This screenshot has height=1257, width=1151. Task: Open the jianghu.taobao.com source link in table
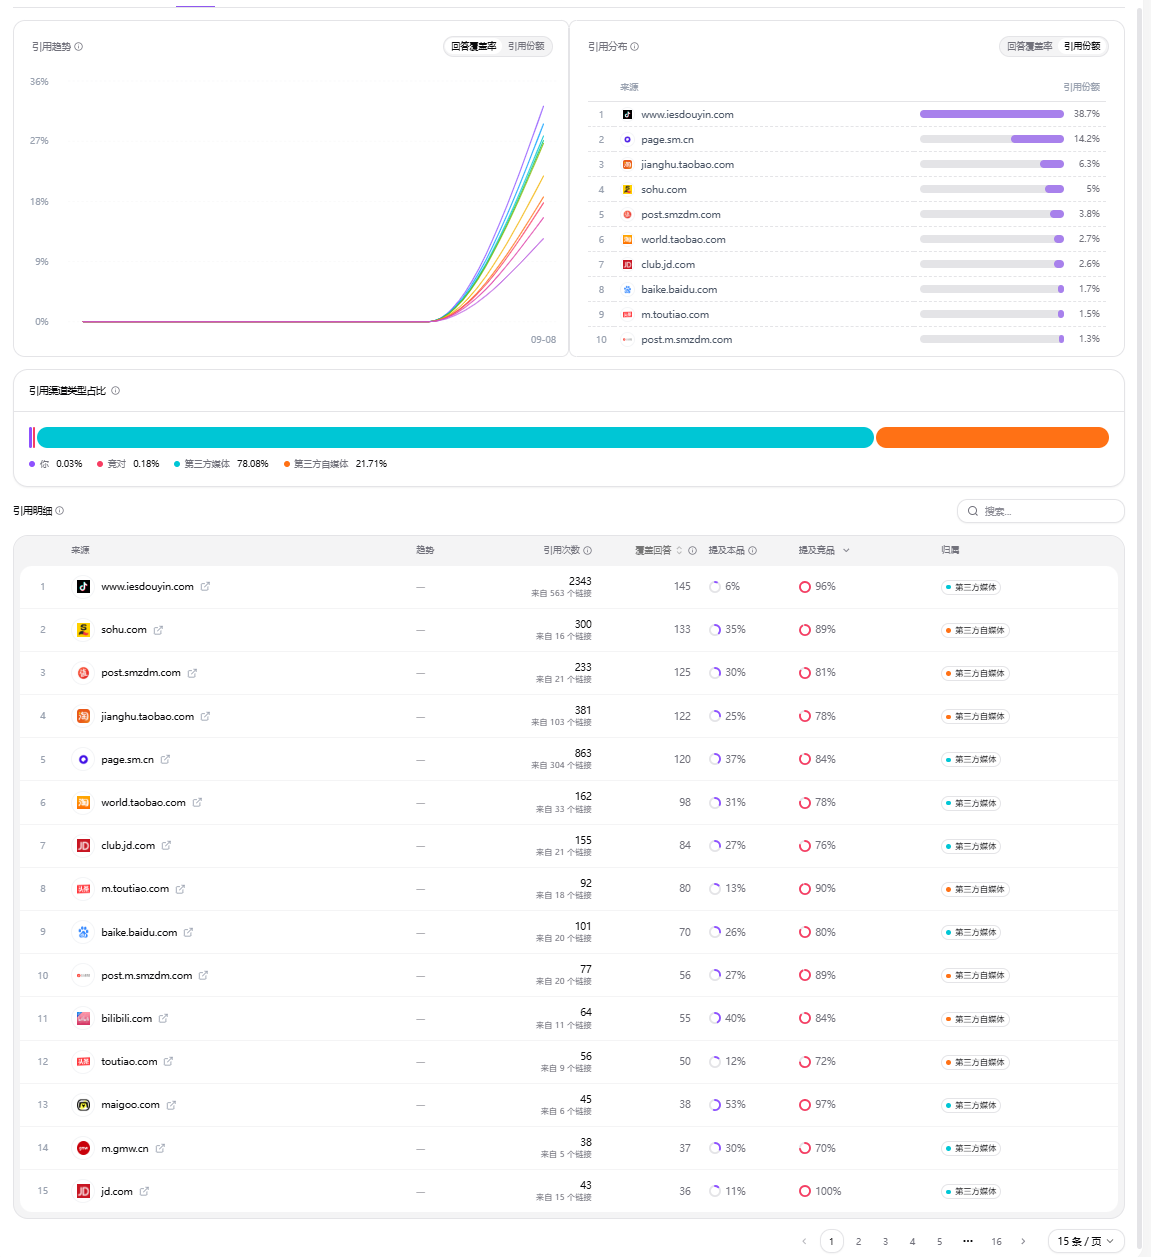pyautogui.click(x=147, y=717)
